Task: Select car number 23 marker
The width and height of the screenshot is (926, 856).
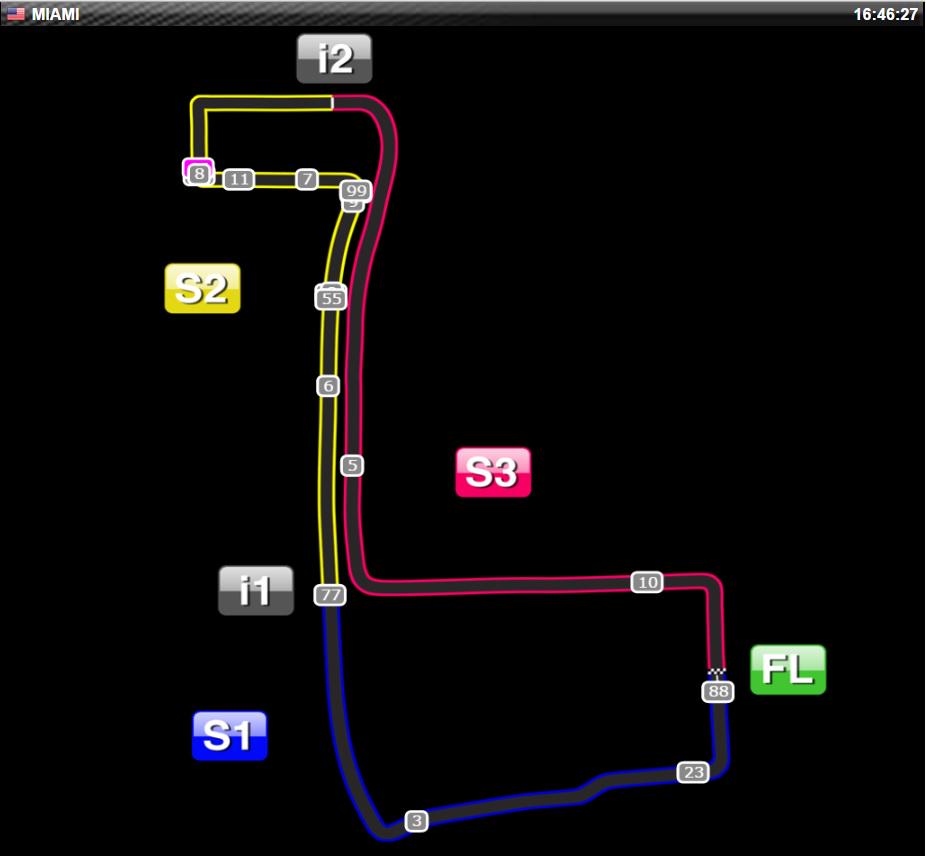Action: pos(693,772)
